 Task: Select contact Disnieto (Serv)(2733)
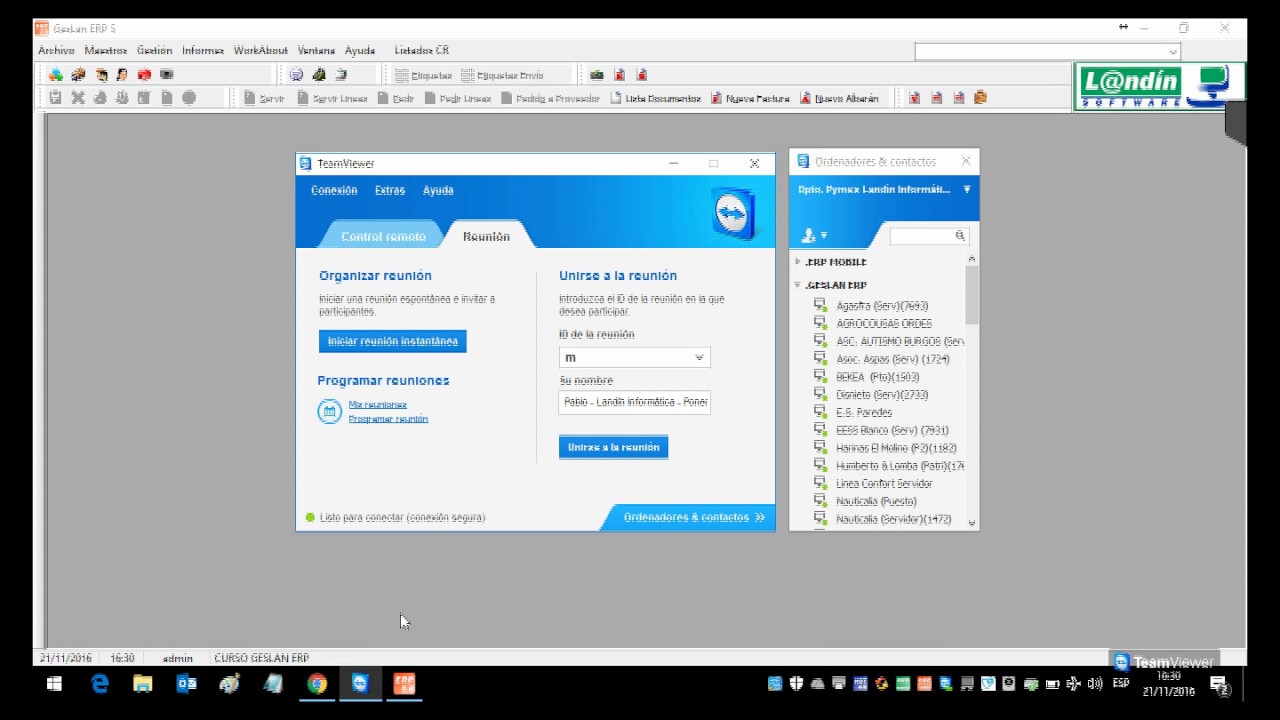pyautogui.click(x=882, y=395)
